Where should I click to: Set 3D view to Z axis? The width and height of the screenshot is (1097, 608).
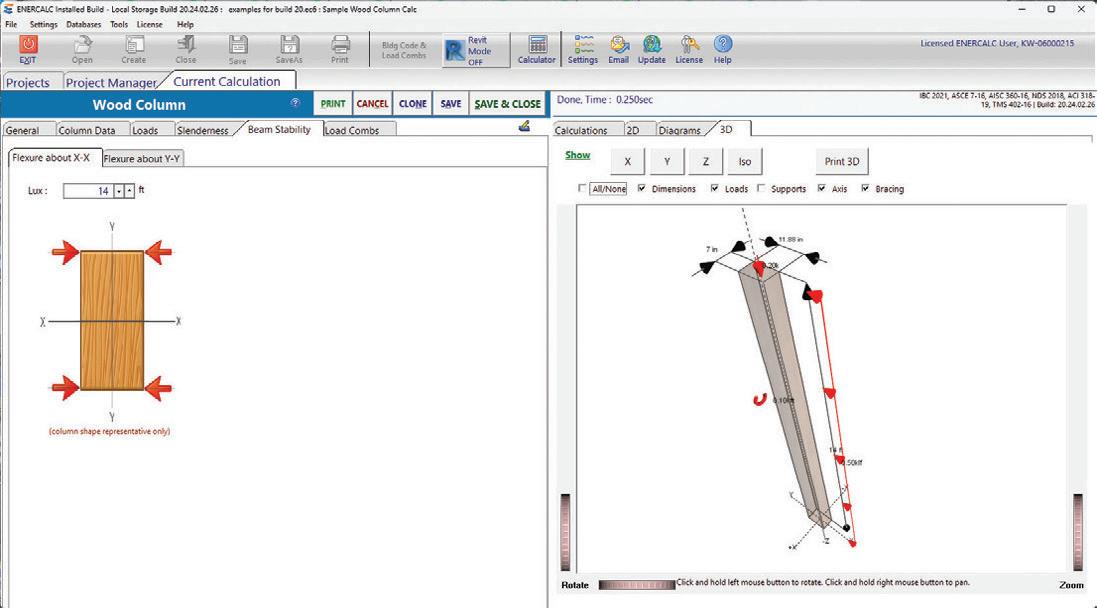(706, 162)
